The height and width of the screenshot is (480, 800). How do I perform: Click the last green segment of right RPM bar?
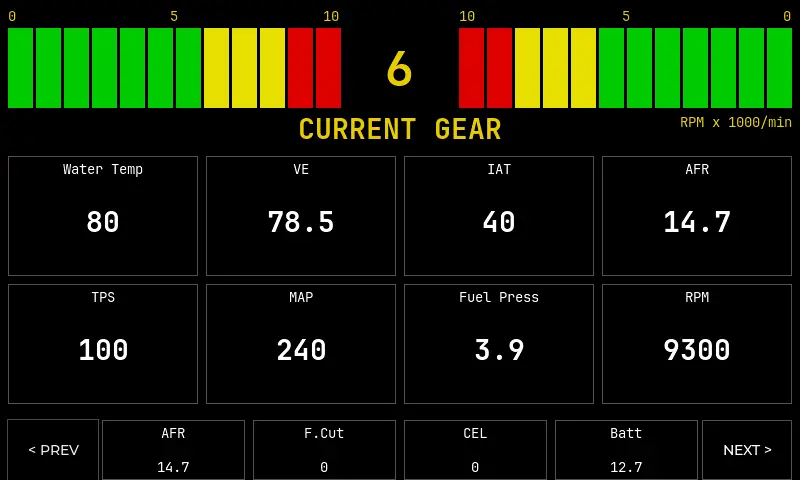[779, 68]
